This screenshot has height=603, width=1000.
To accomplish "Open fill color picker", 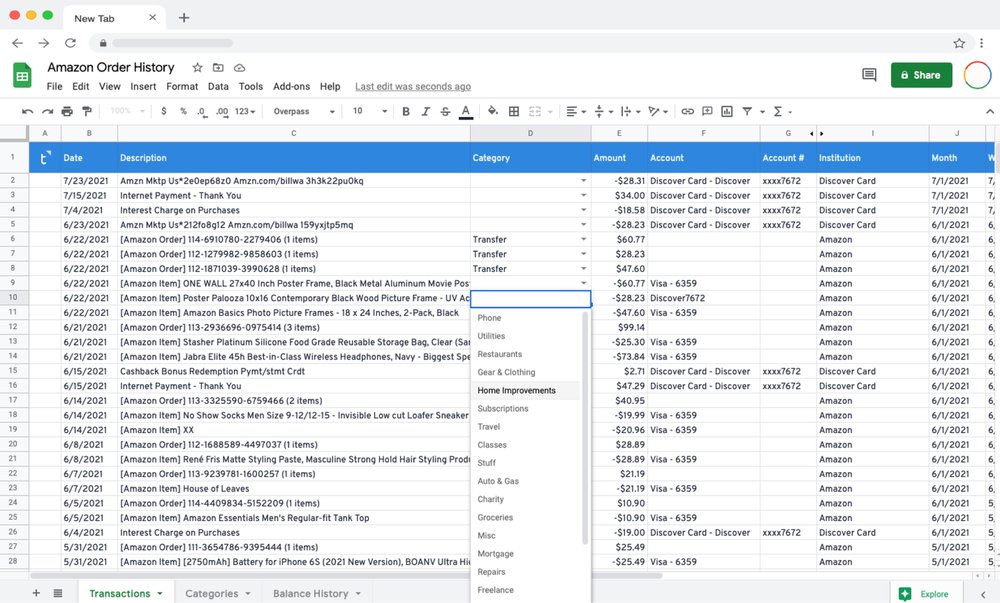I will point(492,111).
